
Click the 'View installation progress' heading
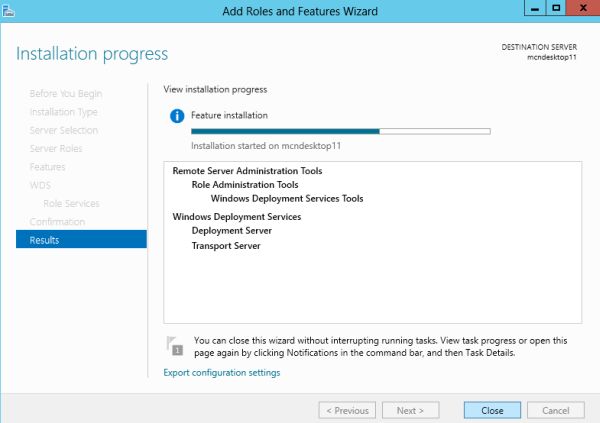(215, 89)
